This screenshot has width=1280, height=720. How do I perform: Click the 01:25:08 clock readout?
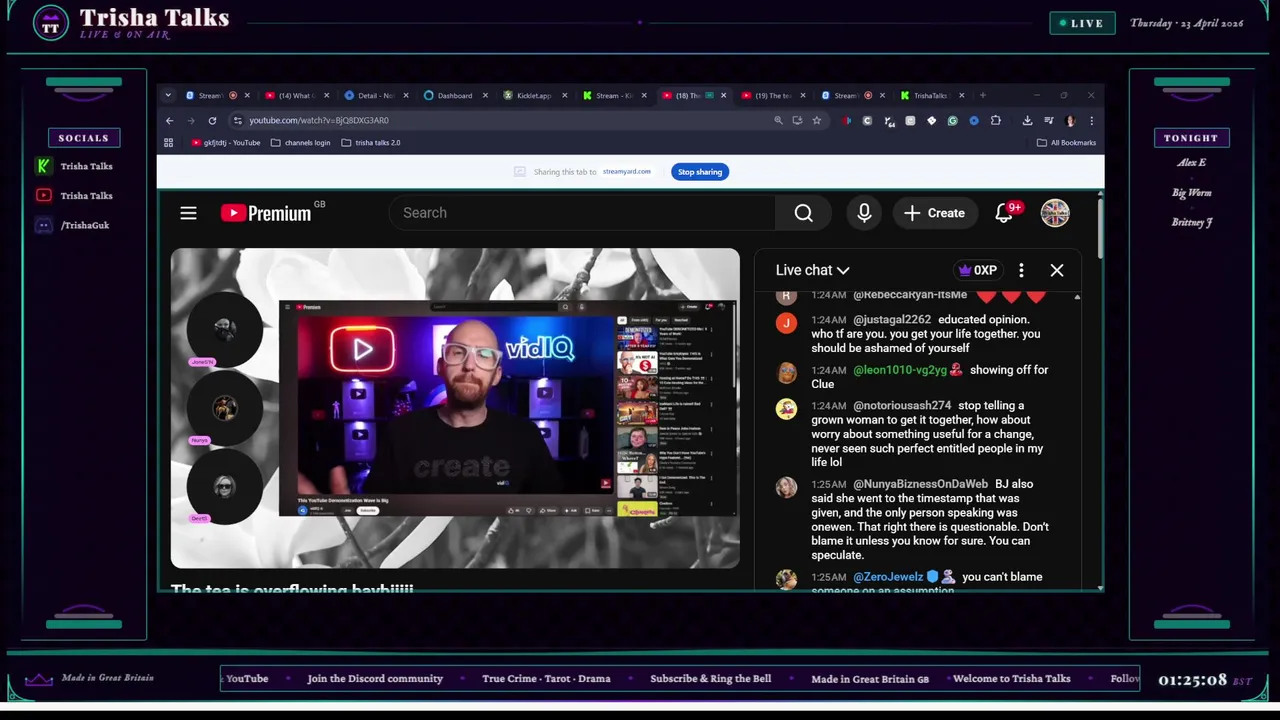point(1192,680)
